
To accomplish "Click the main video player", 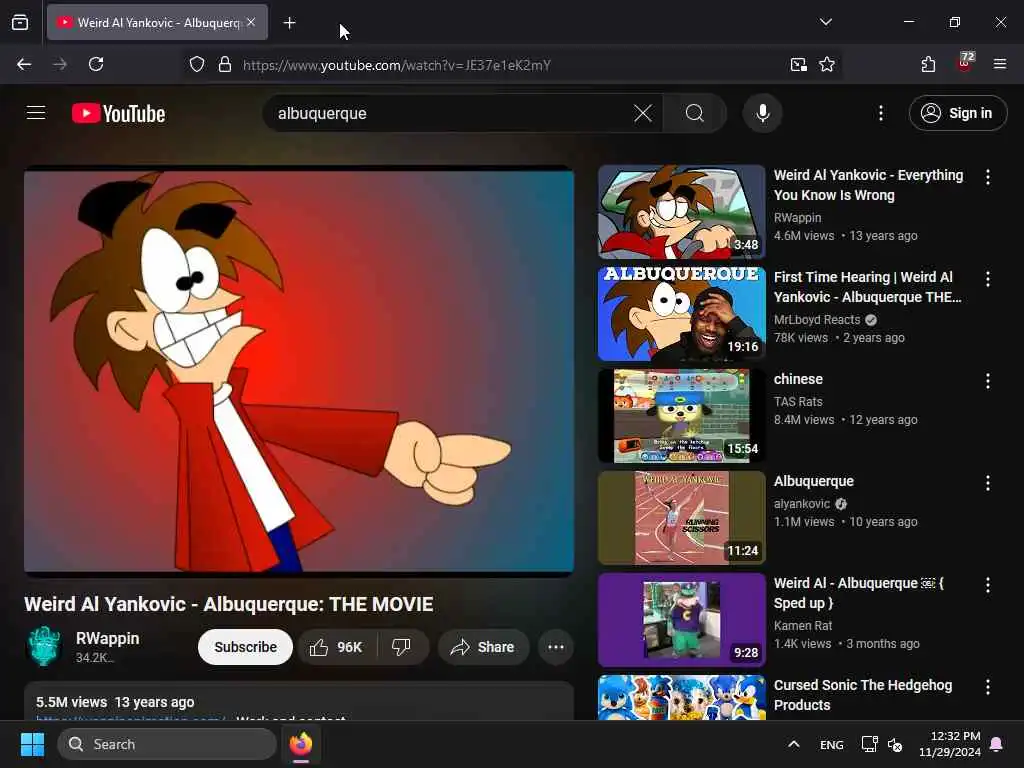I will [x=299, y=371].
